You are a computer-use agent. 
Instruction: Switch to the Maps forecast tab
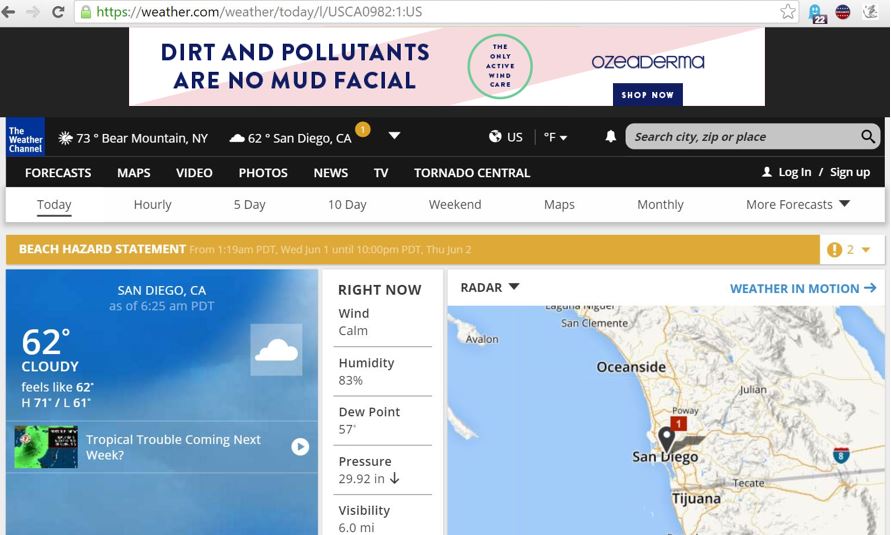[x=559, y=204]
